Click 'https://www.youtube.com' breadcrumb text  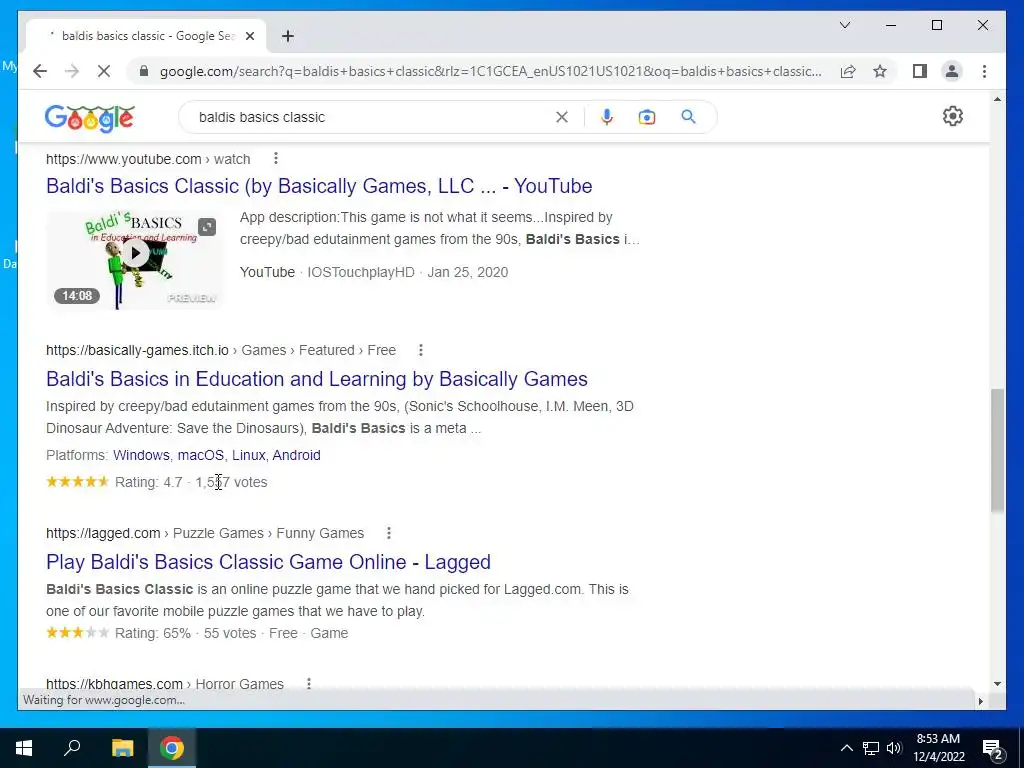coord(123,159)
